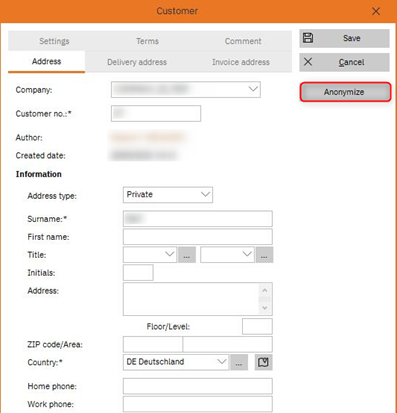Close the Customer dialog window
397x413 pixels.
[x=376, y=11]
